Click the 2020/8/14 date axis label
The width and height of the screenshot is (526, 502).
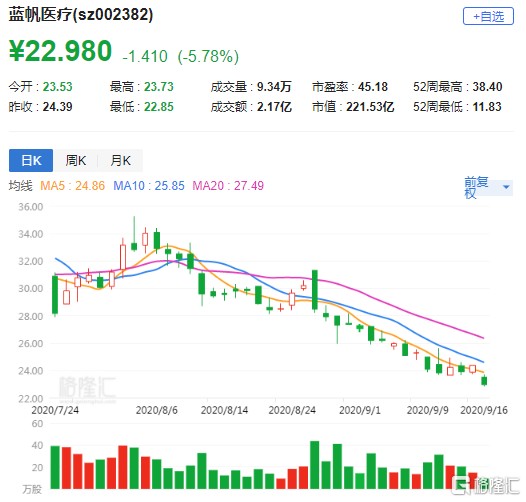pyautogui.click(x=224, y=410)
